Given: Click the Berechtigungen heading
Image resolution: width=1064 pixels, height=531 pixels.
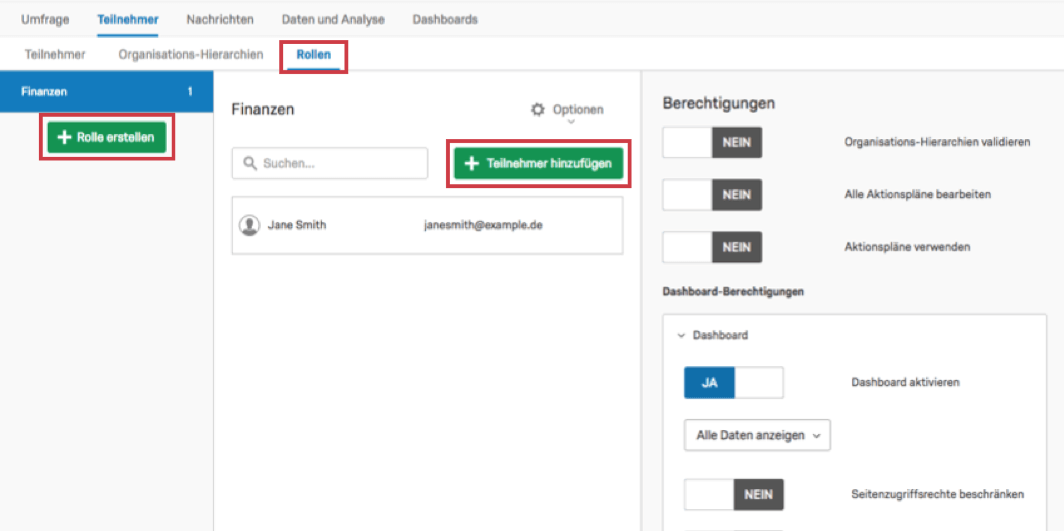Looking at the screenshot, I should 719,104.
